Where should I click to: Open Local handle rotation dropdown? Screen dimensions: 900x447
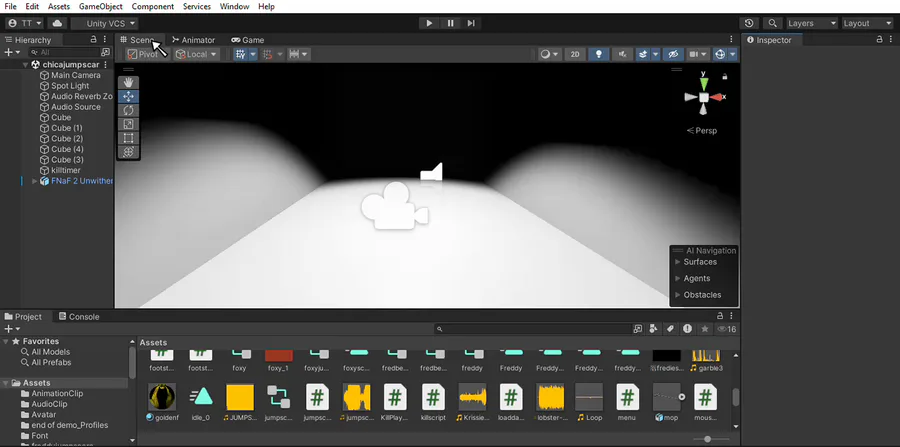[197, 54]
